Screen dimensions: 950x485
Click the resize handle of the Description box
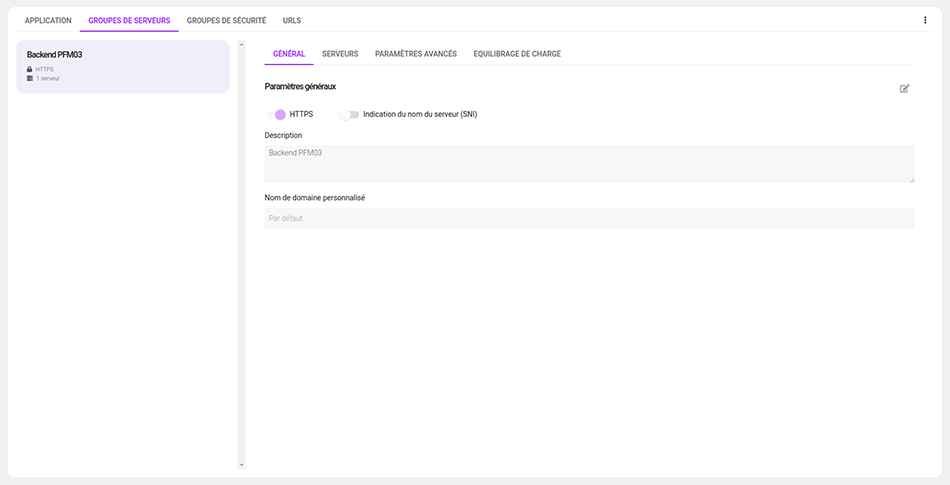click(x=910, y=178)
